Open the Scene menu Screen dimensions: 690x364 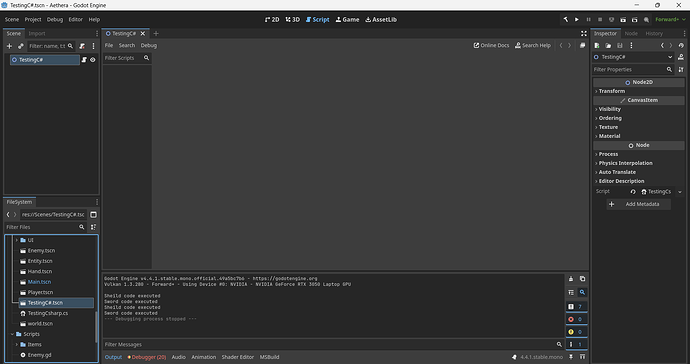tap(12, 19)
